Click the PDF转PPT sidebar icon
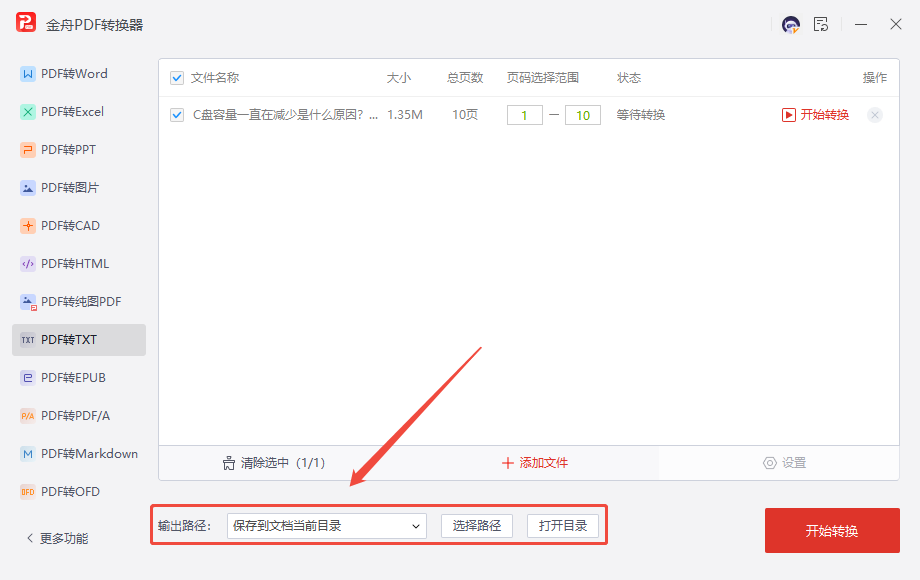 [28, 150]
